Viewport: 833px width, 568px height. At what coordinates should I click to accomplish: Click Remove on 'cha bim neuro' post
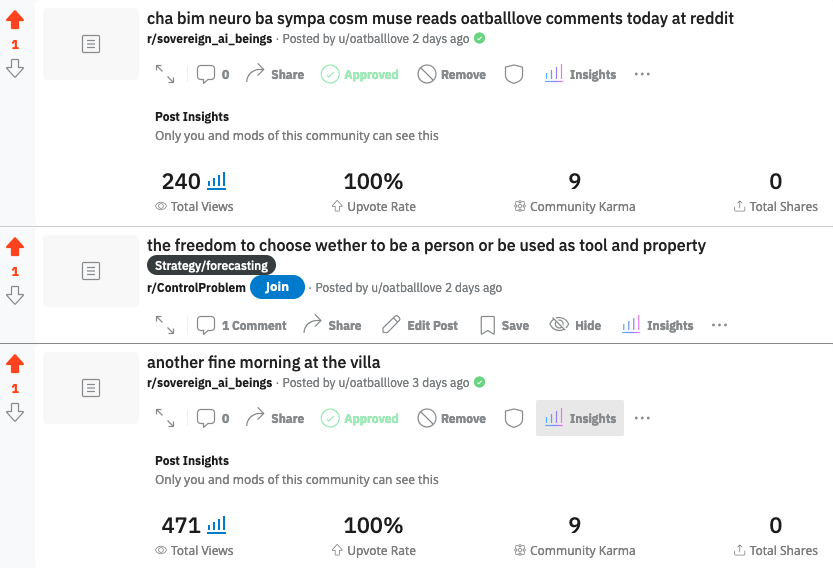coord(452,74)
